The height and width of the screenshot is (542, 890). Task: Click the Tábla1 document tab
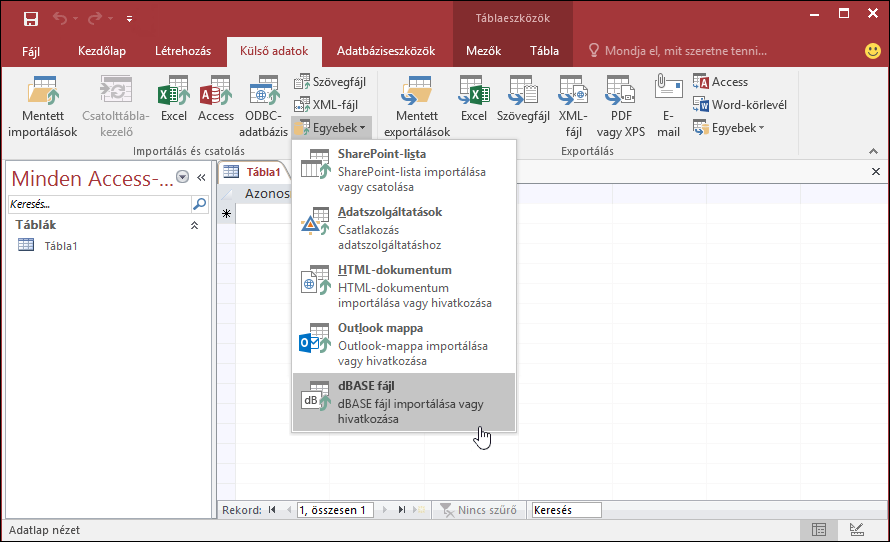pyautogui.click(x=253, y=172)
